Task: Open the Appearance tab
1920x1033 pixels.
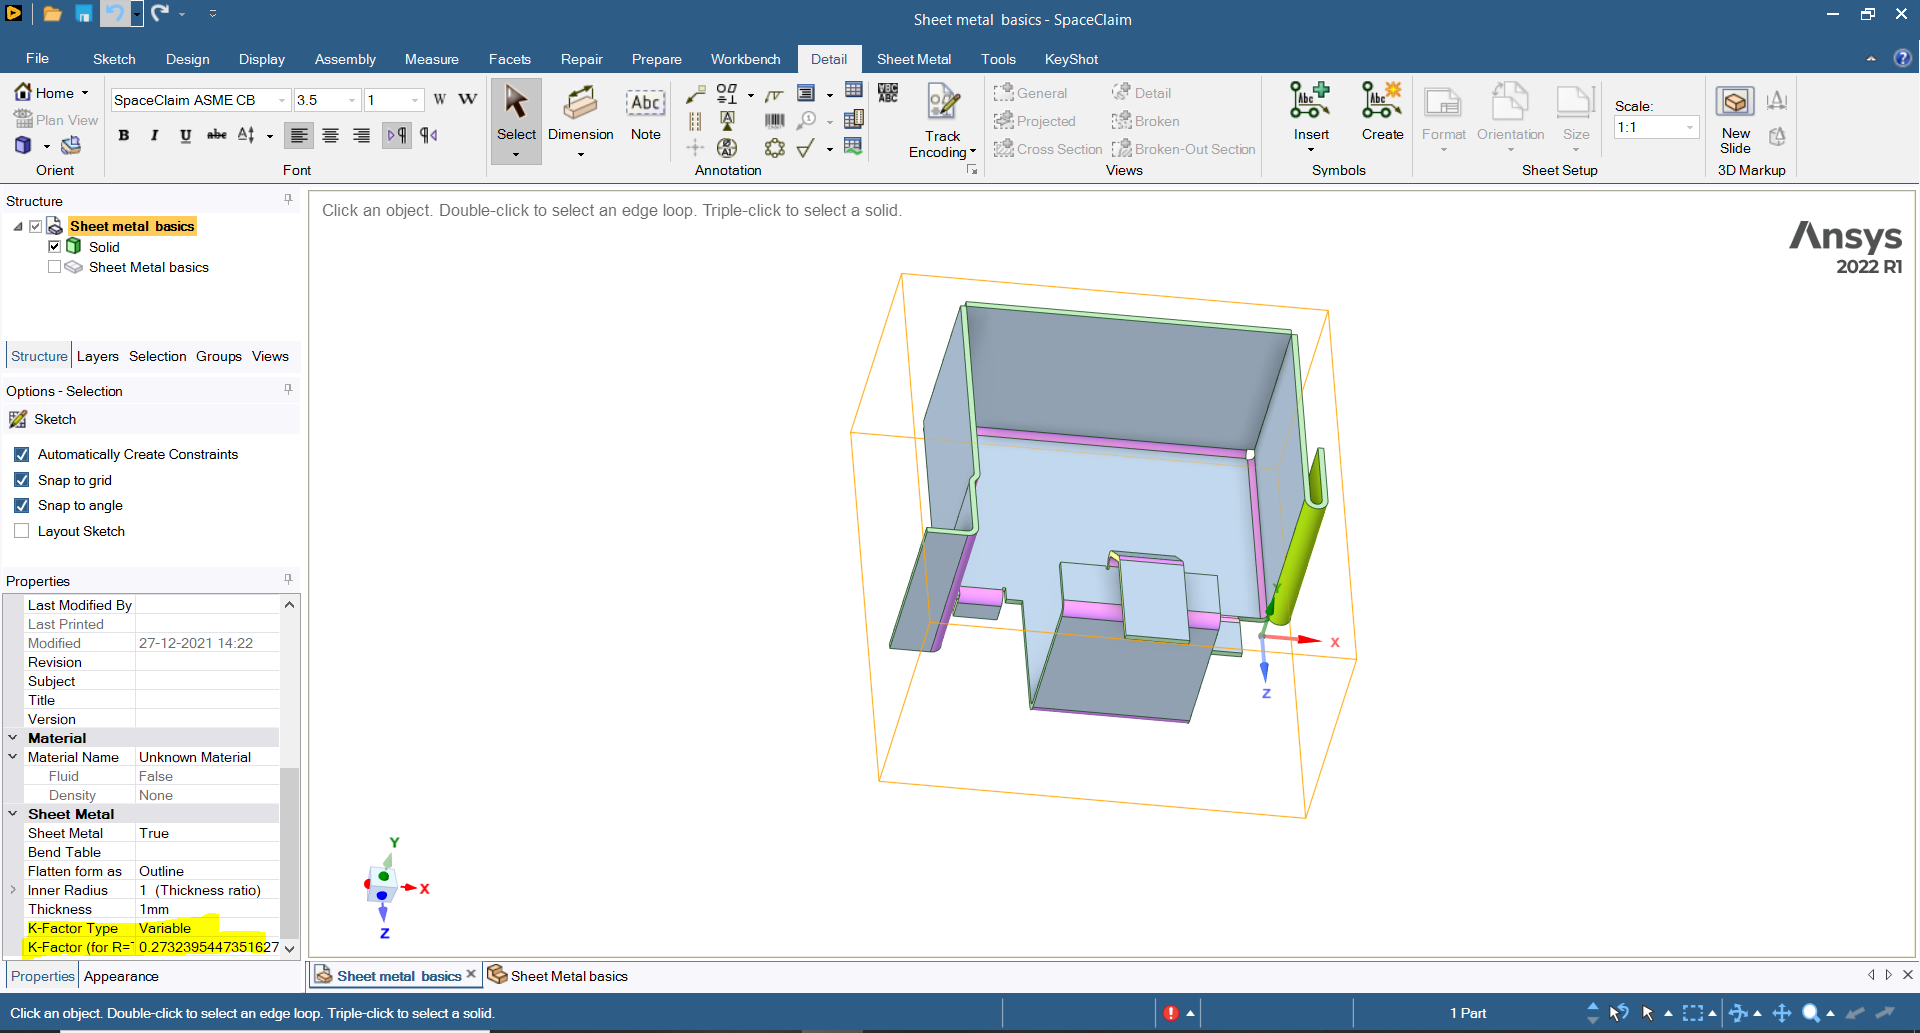Action: [121, 976]
